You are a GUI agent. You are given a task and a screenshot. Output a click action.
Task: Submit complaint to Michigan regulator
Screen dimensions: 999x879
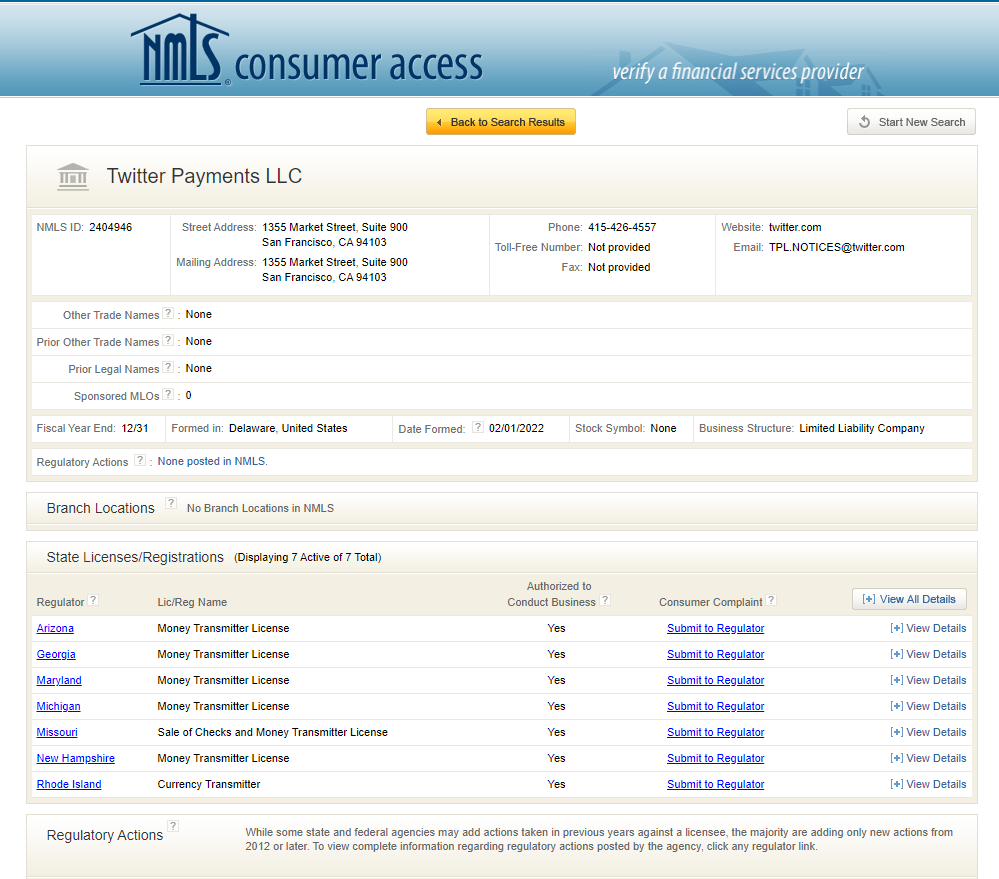[715, 706]
